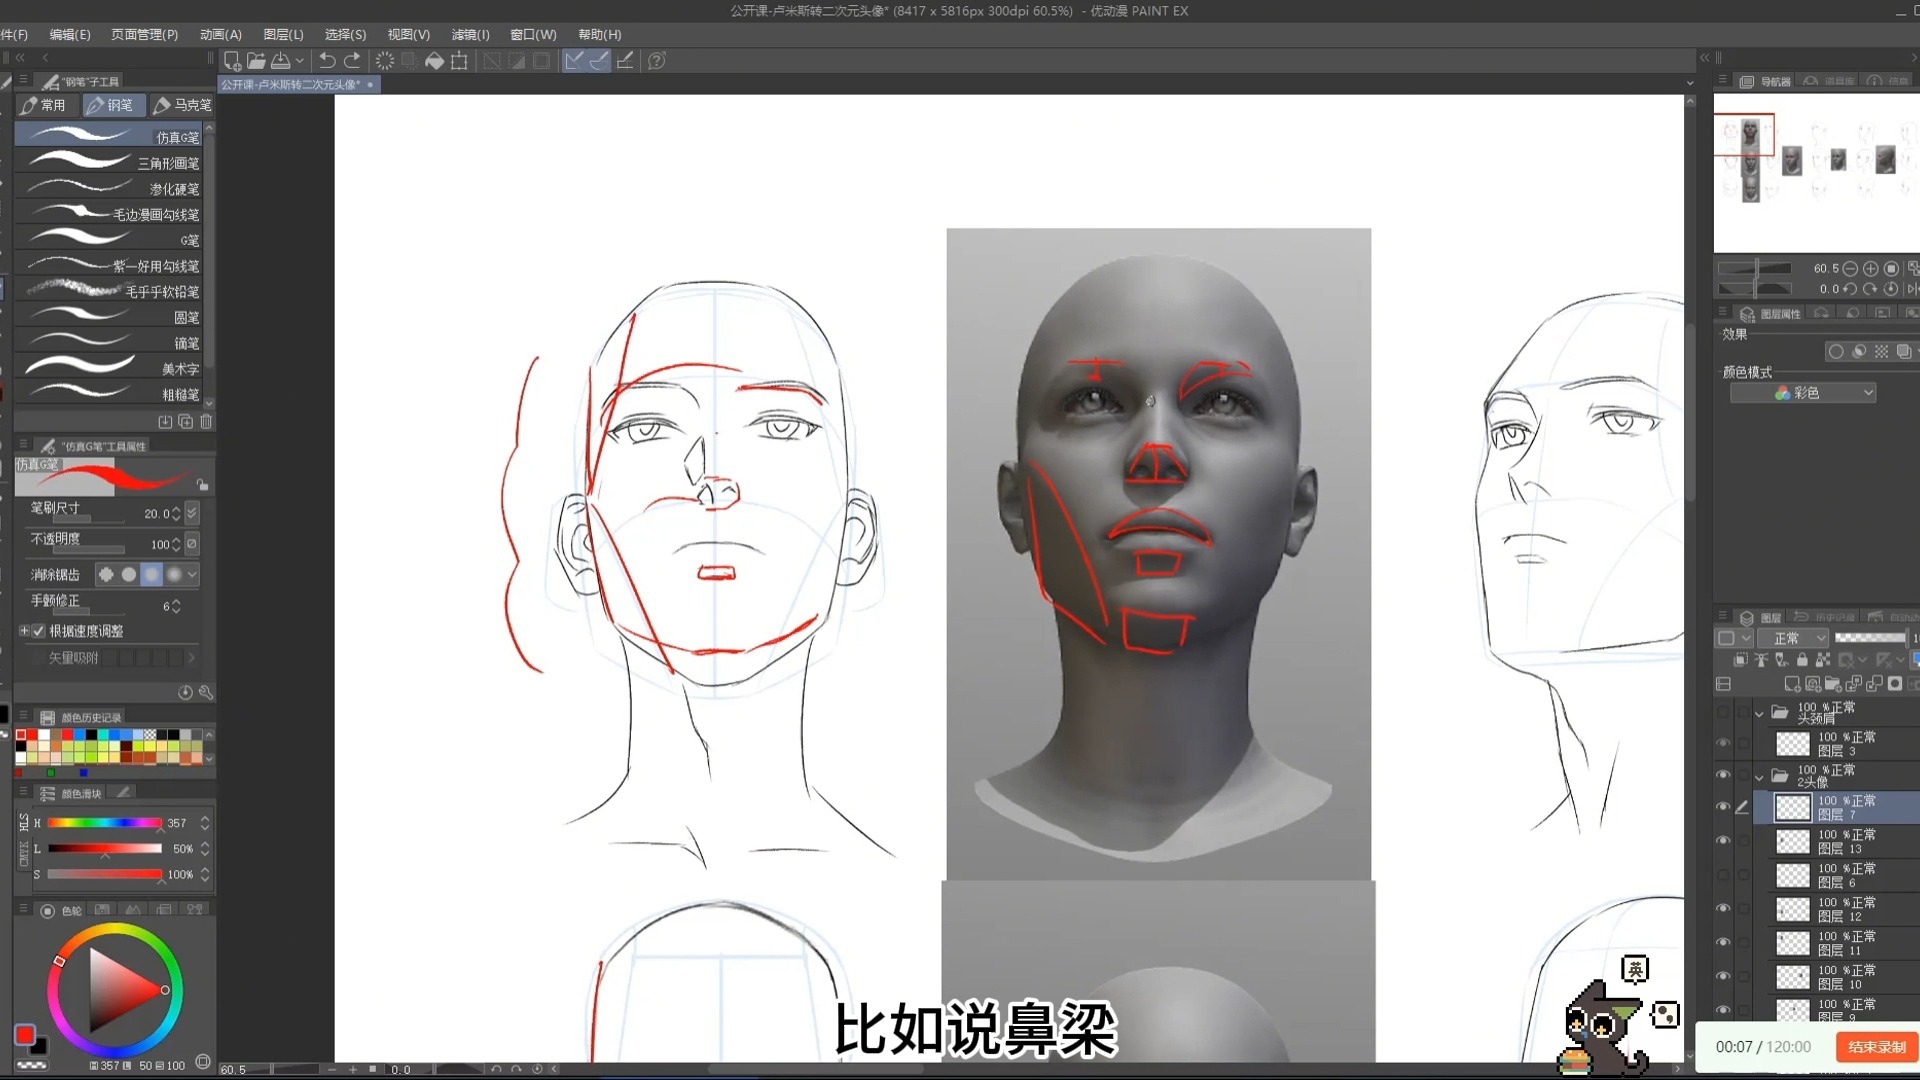Screen dimensions: 1920x1080
Task: Click the hue H slider in the color slider panel
Action: (x=104, y=823)
